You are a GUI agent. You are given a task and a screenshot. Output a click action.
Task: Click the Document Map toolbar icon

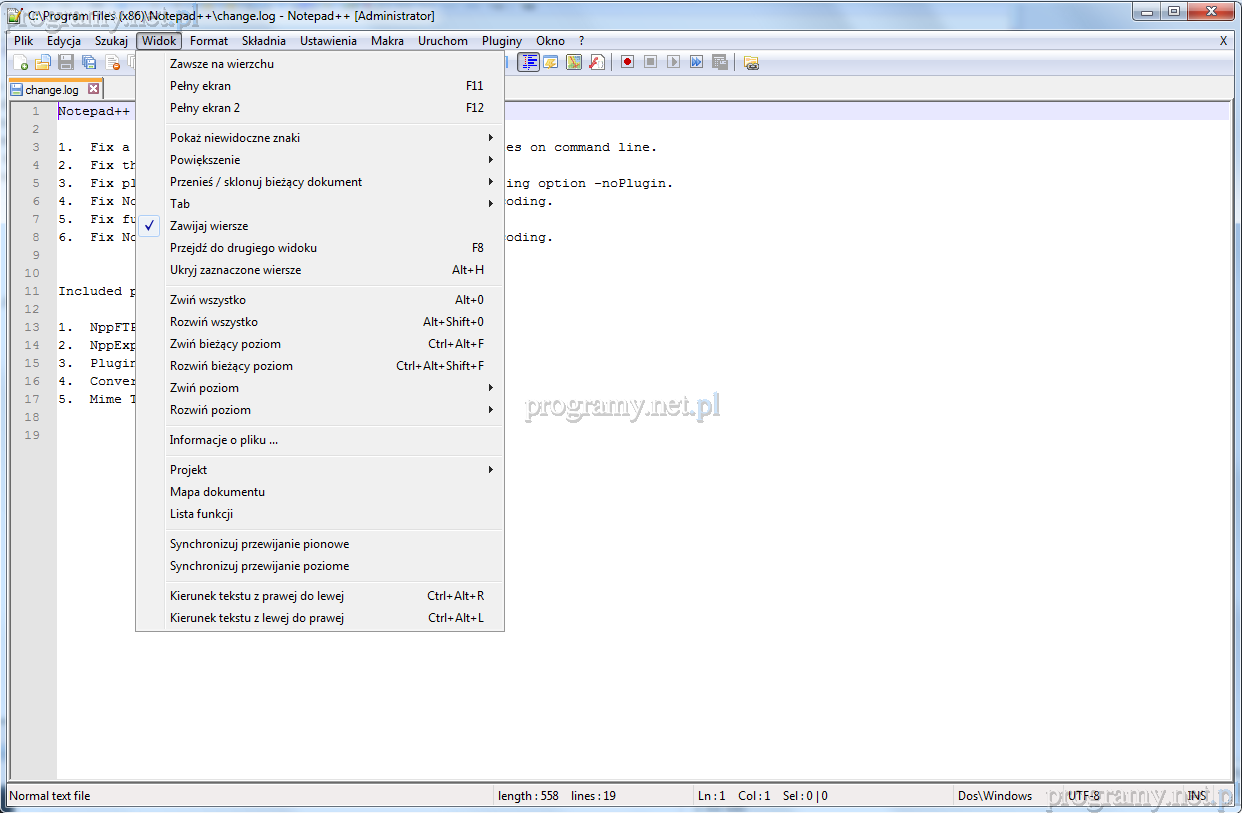tap(574, 62)
